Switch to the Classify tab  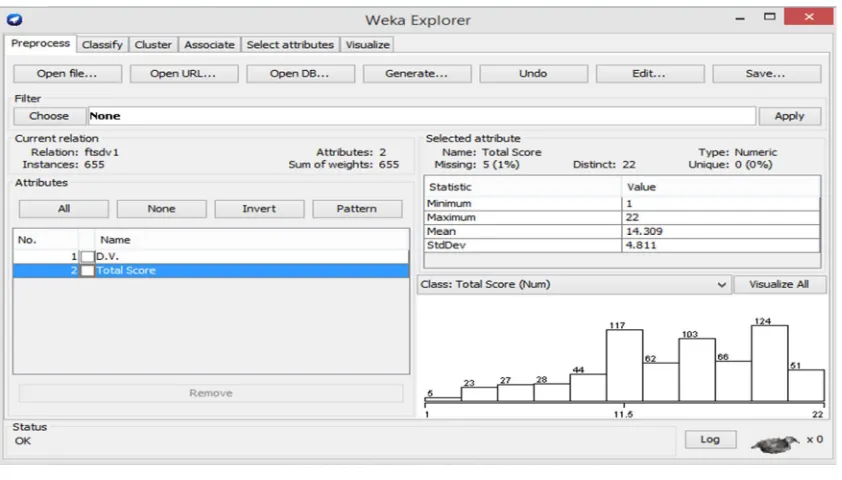click(x=102, y=45)
